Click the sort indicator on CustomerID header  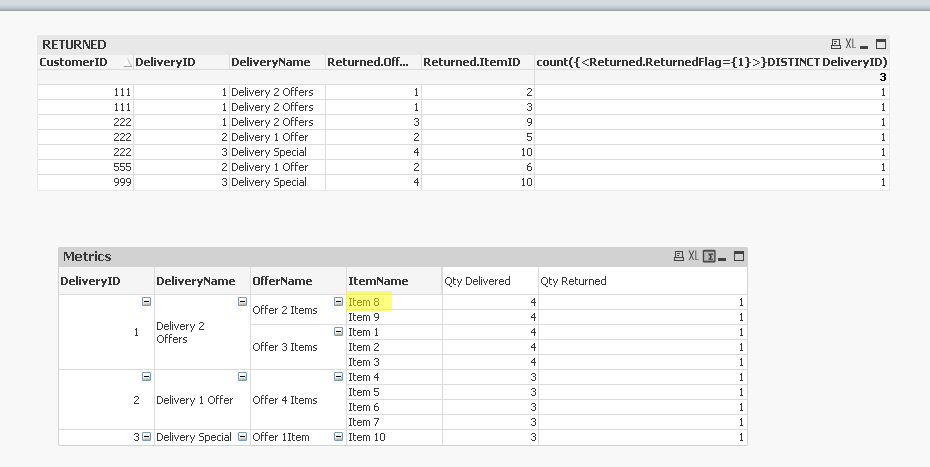tap(128, 63)
